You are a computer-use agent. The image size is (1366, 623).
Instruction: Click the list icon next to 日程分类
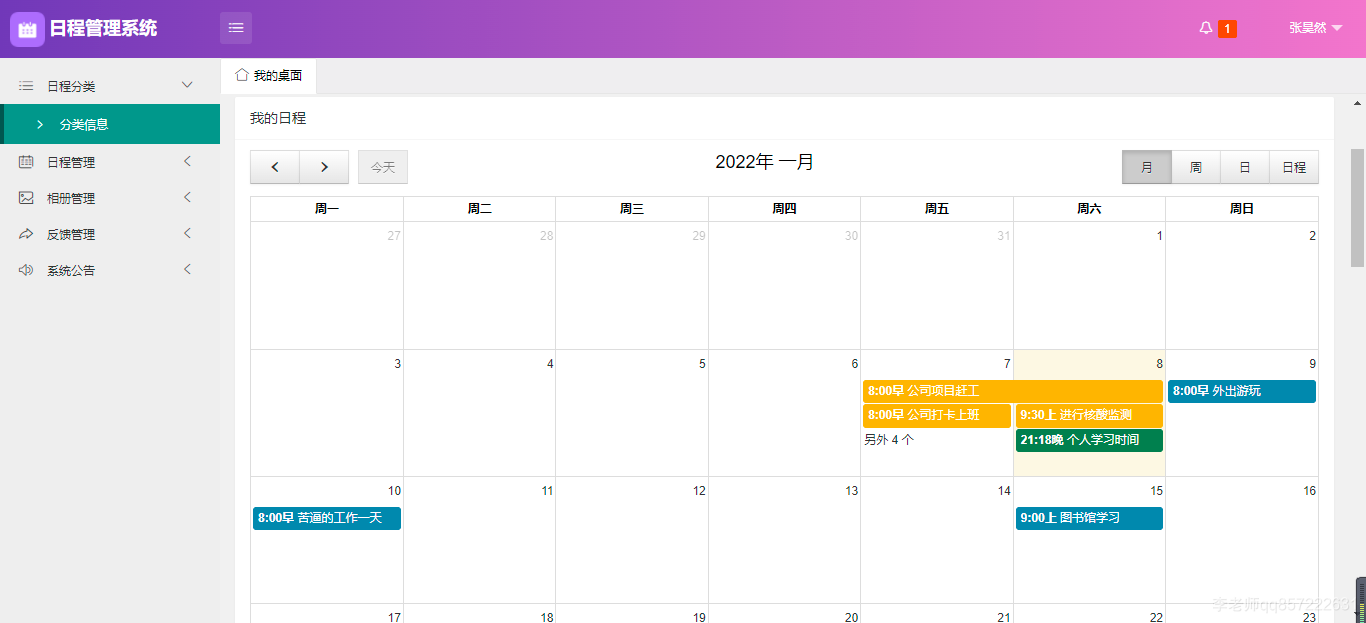(x=26, y=86)
